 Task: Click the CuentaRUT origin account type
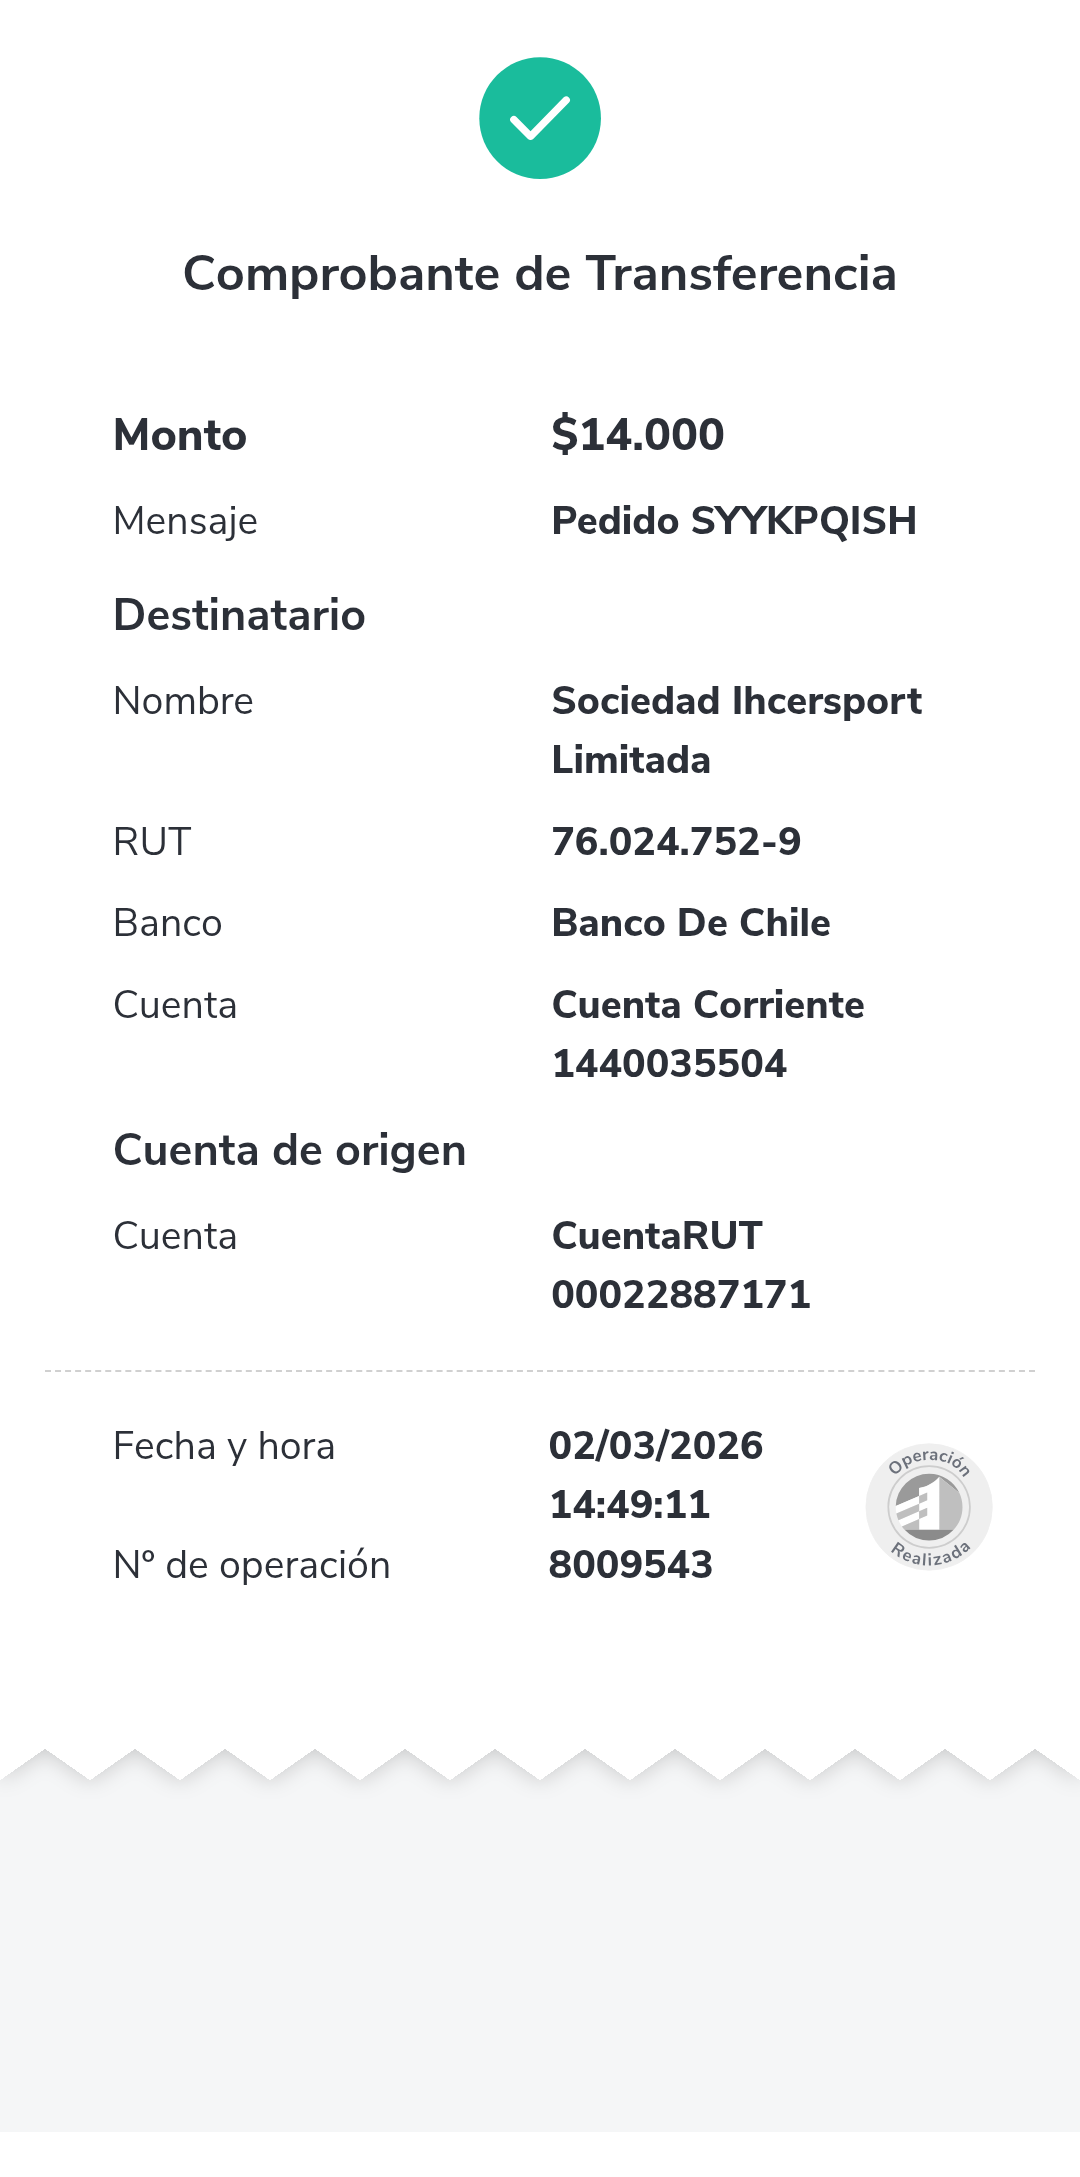point(657,1236)
